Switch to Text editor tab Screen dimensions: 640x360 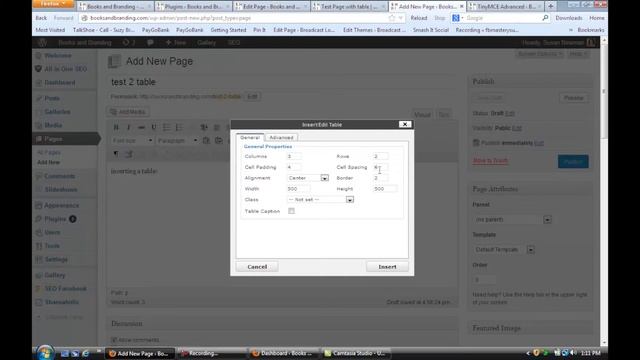444,115
